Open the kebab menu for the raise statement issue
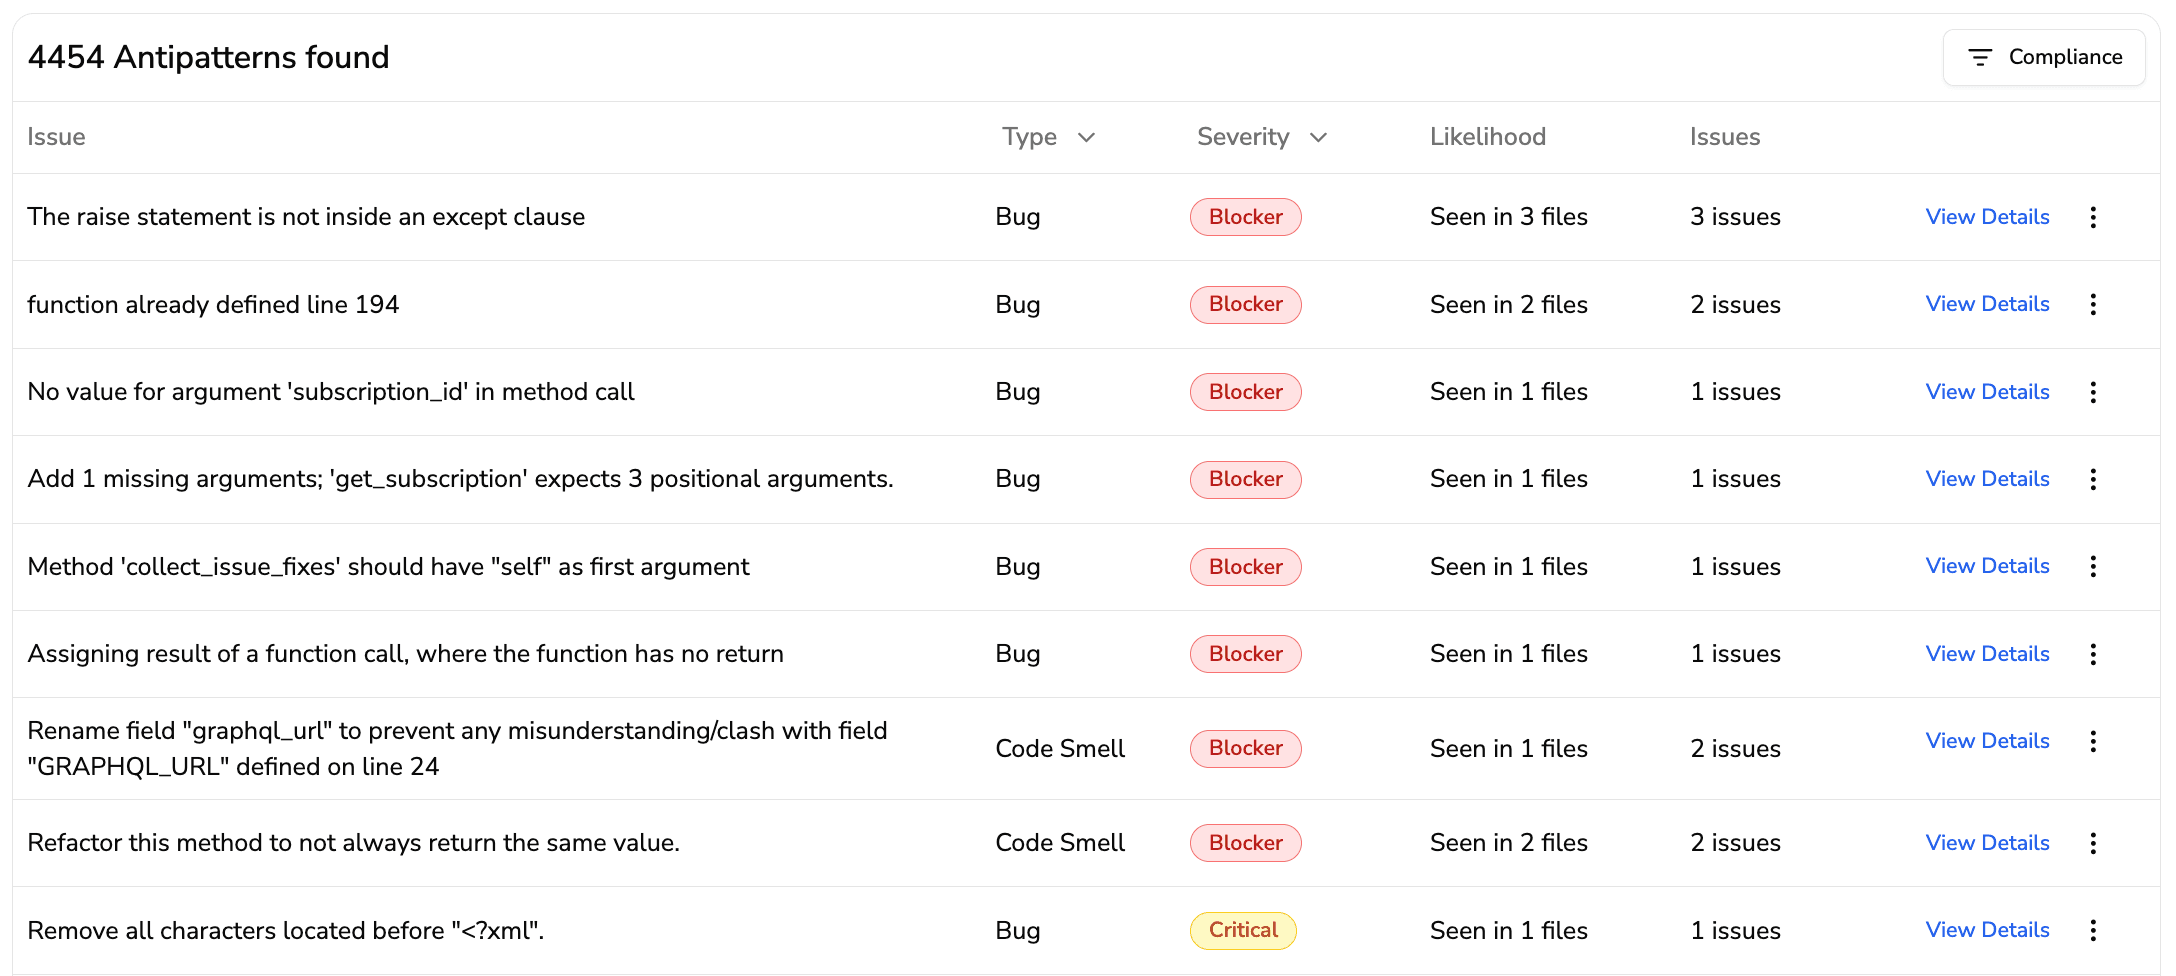This screenshot has height=976, width=2176. [2093, 216]
